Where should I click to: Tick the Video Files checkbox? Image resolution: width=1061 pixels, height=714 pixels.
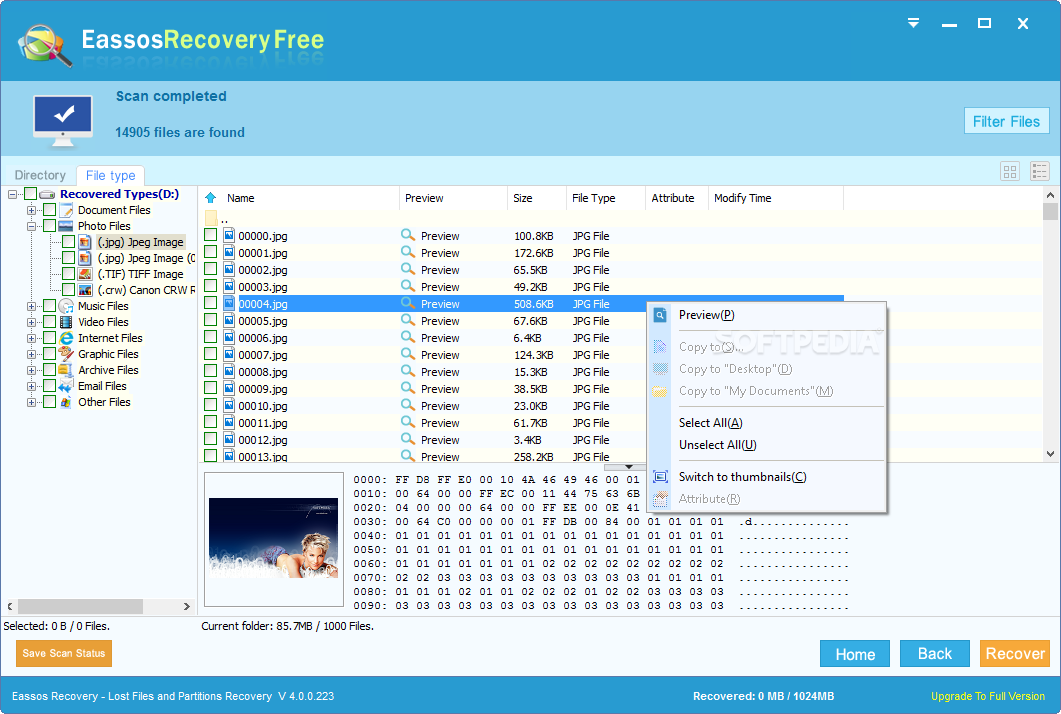pyautogui.click(x=49, y=322)
